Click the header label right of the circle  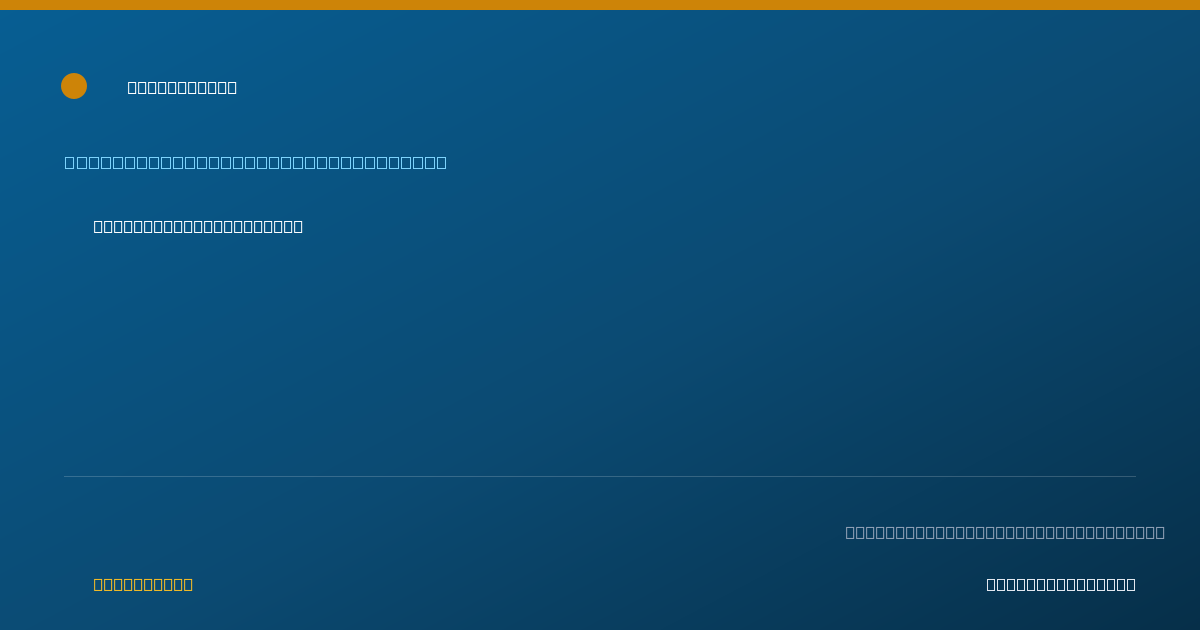coord(182,87)
